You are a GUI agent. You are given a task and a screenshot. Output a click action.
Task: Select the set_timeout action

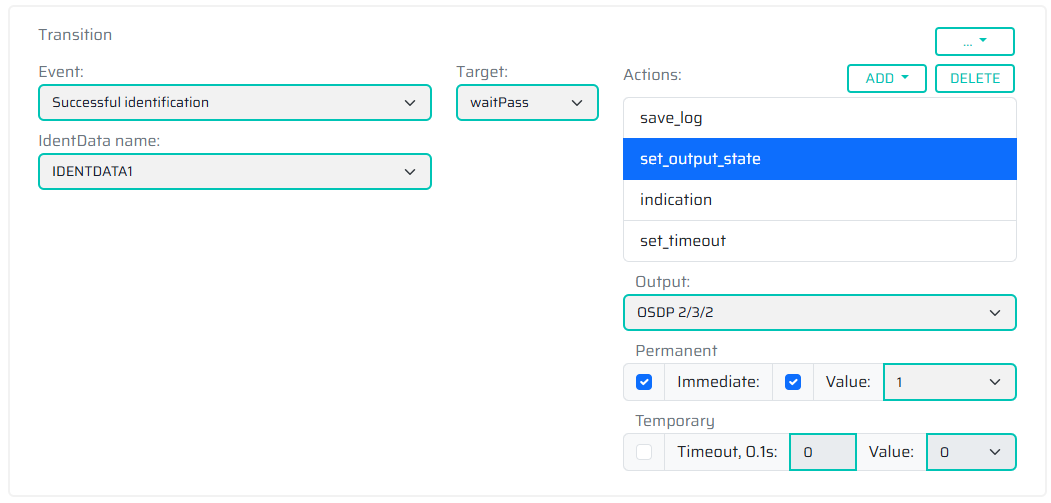819,241
